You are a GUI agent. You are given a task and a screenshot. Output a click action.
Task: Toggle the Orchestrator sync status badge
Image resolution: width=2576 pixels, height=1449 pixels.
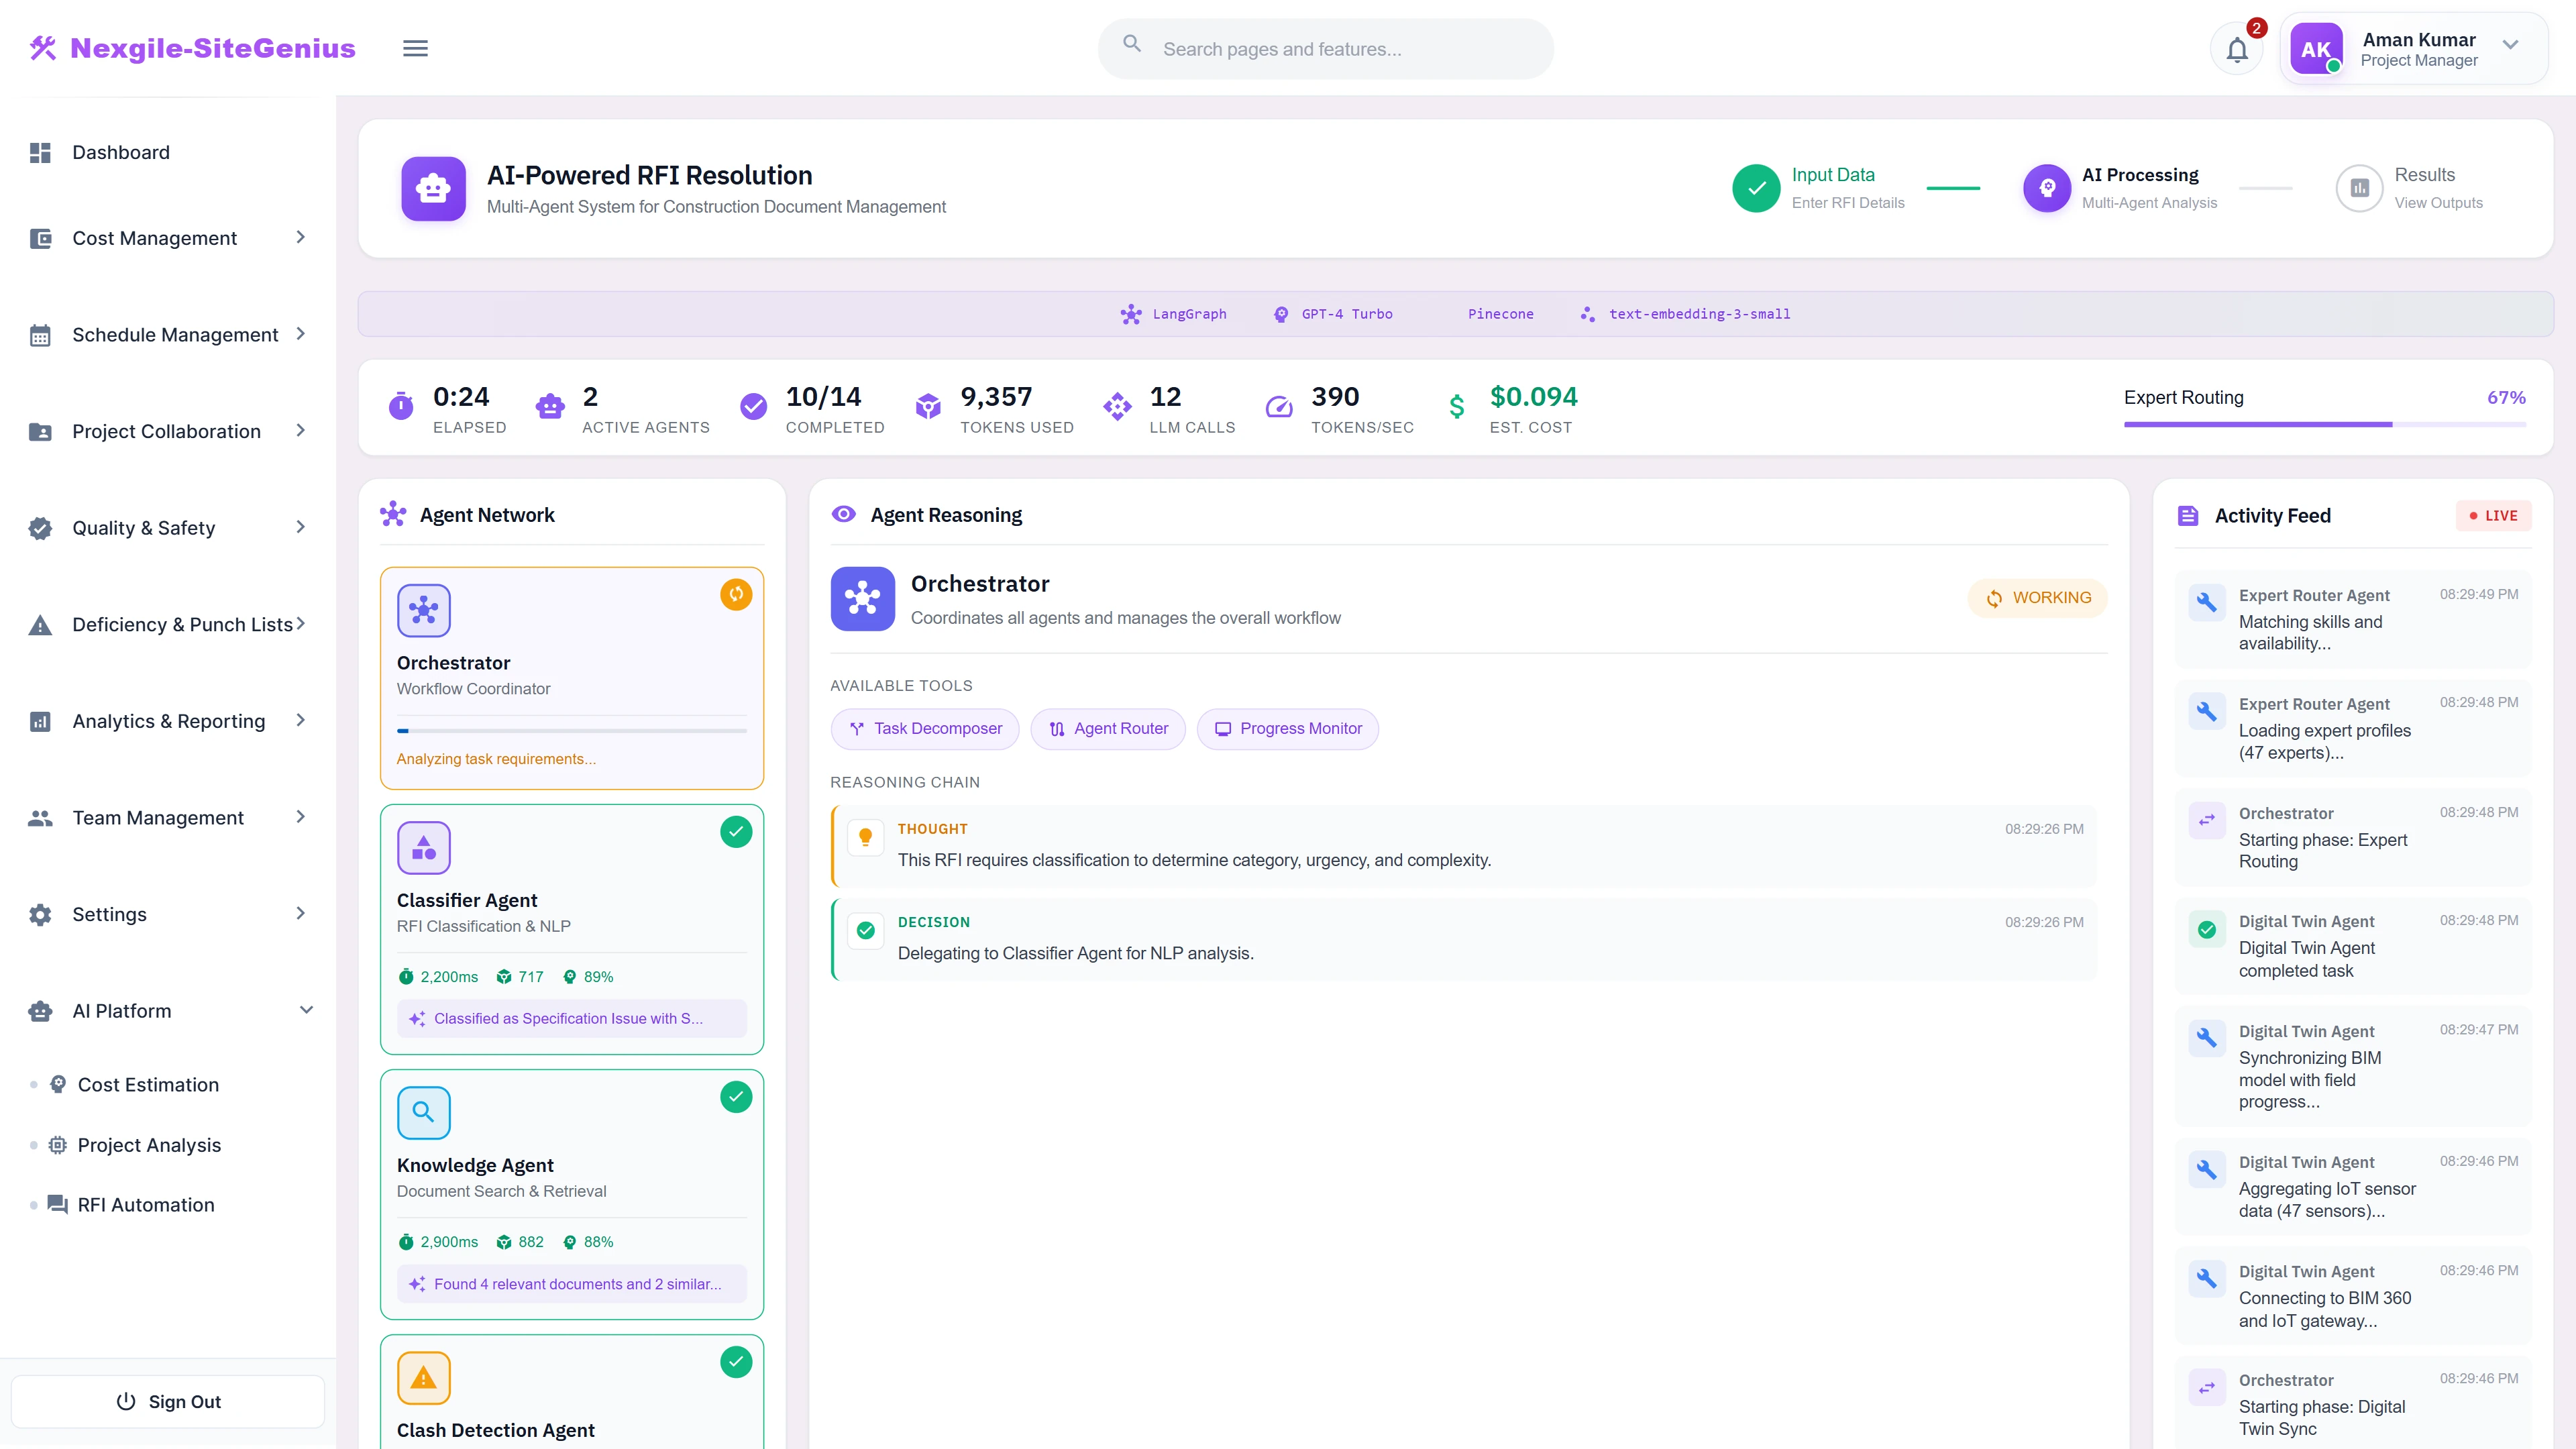click(x=736, y=594)
